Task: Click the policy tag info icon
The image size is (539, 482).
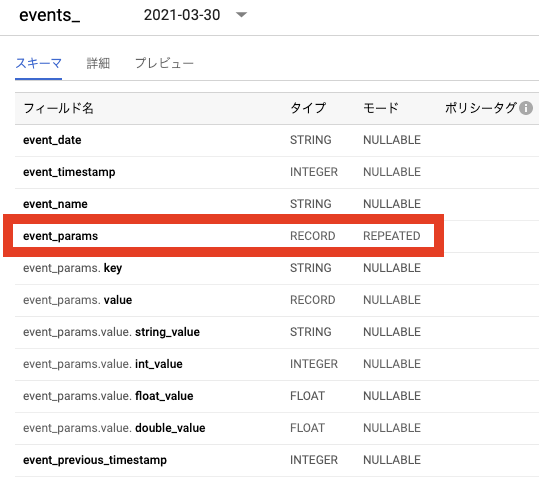Action: click(526, 108)
